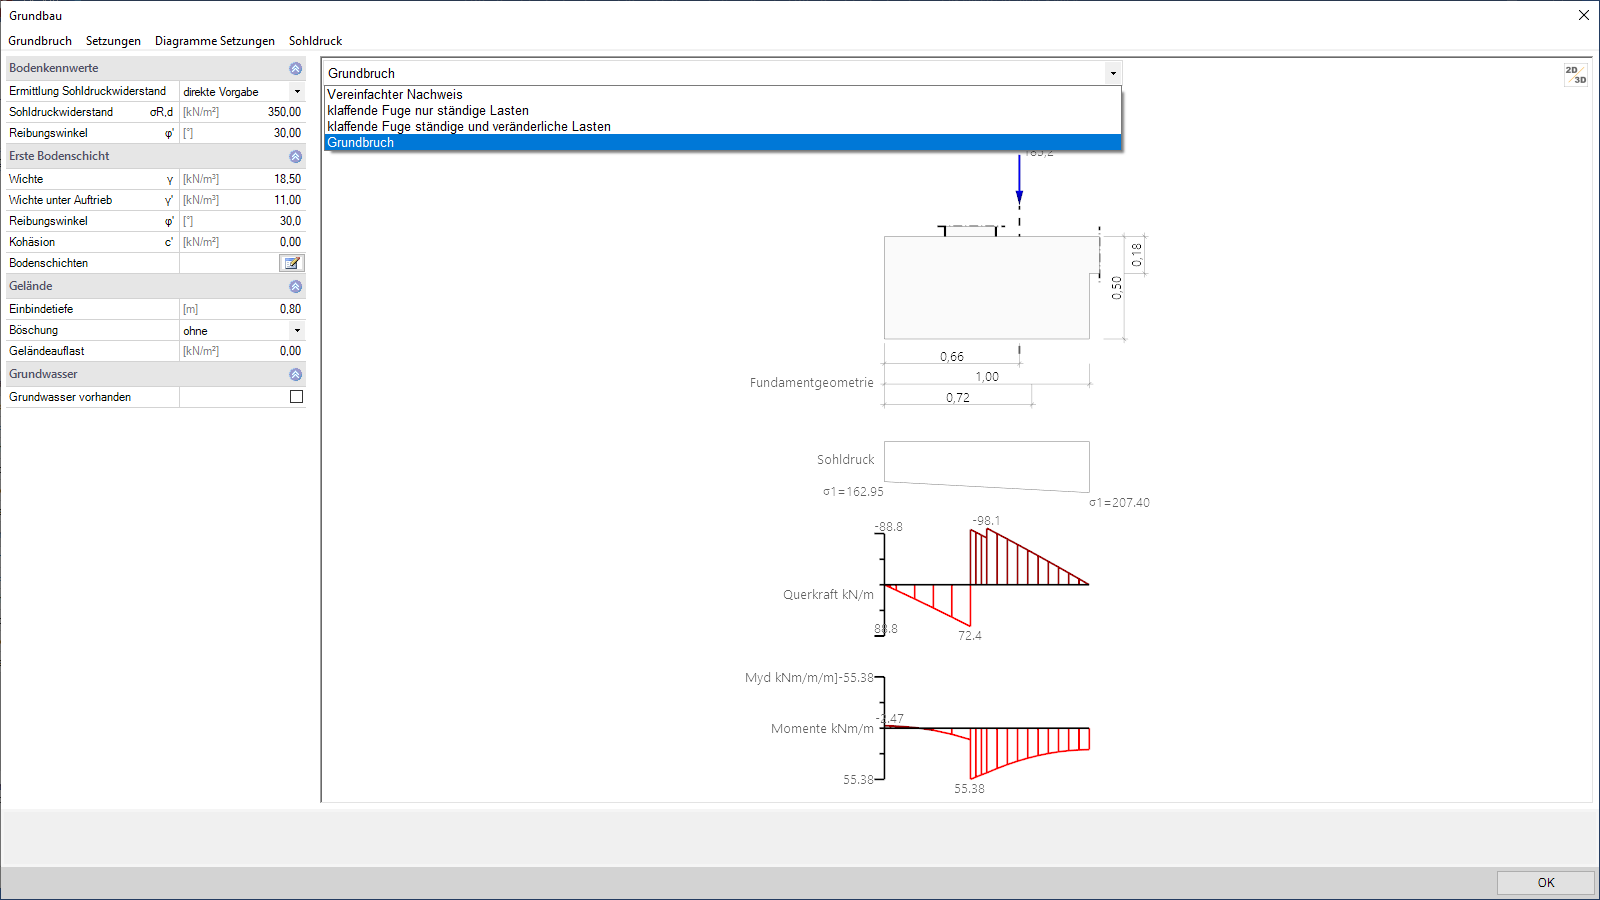Screen dimensions: 1600x900
Task: Open the Ermittlung Sohldruckwiderstand dropdown
Action: [x=297, y=92]
